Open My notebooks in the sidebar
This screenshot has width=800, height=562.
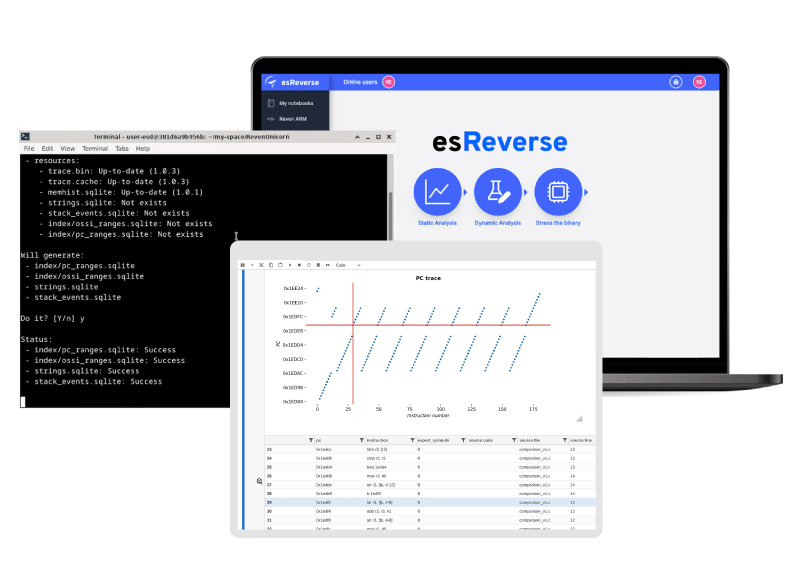click(x=296, y=103)
